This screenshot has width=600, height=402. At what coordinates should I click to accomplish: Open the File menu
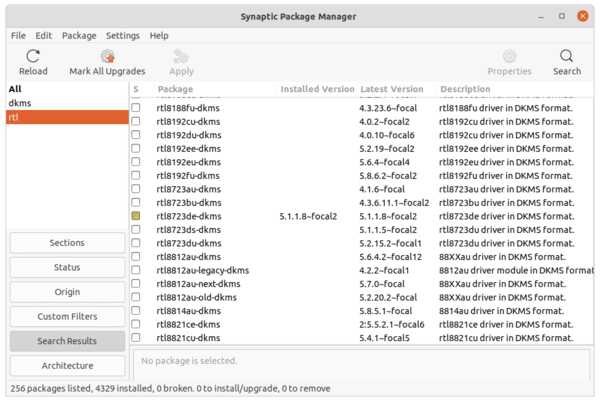[x=18, y=36]
